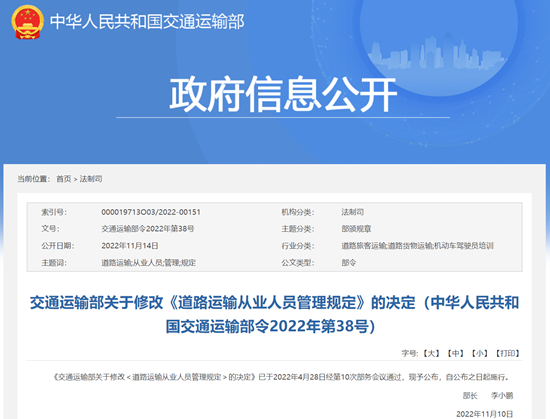Click the publication date 2022年11月14日
The width and height of the screenshot is (550, 419).
pos(130,245)
